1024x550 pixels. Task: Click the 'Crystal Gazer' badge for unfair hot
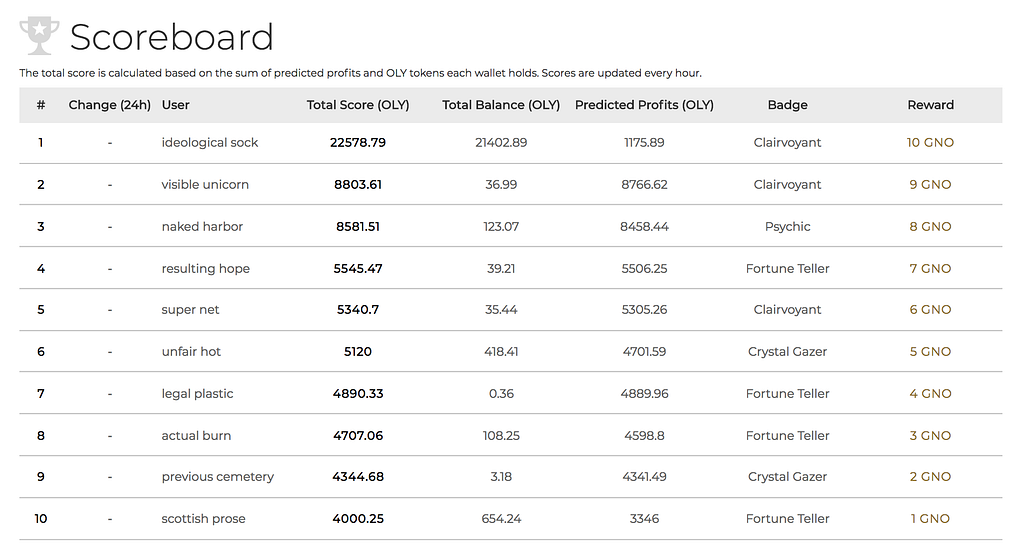(x=787, y=352)
